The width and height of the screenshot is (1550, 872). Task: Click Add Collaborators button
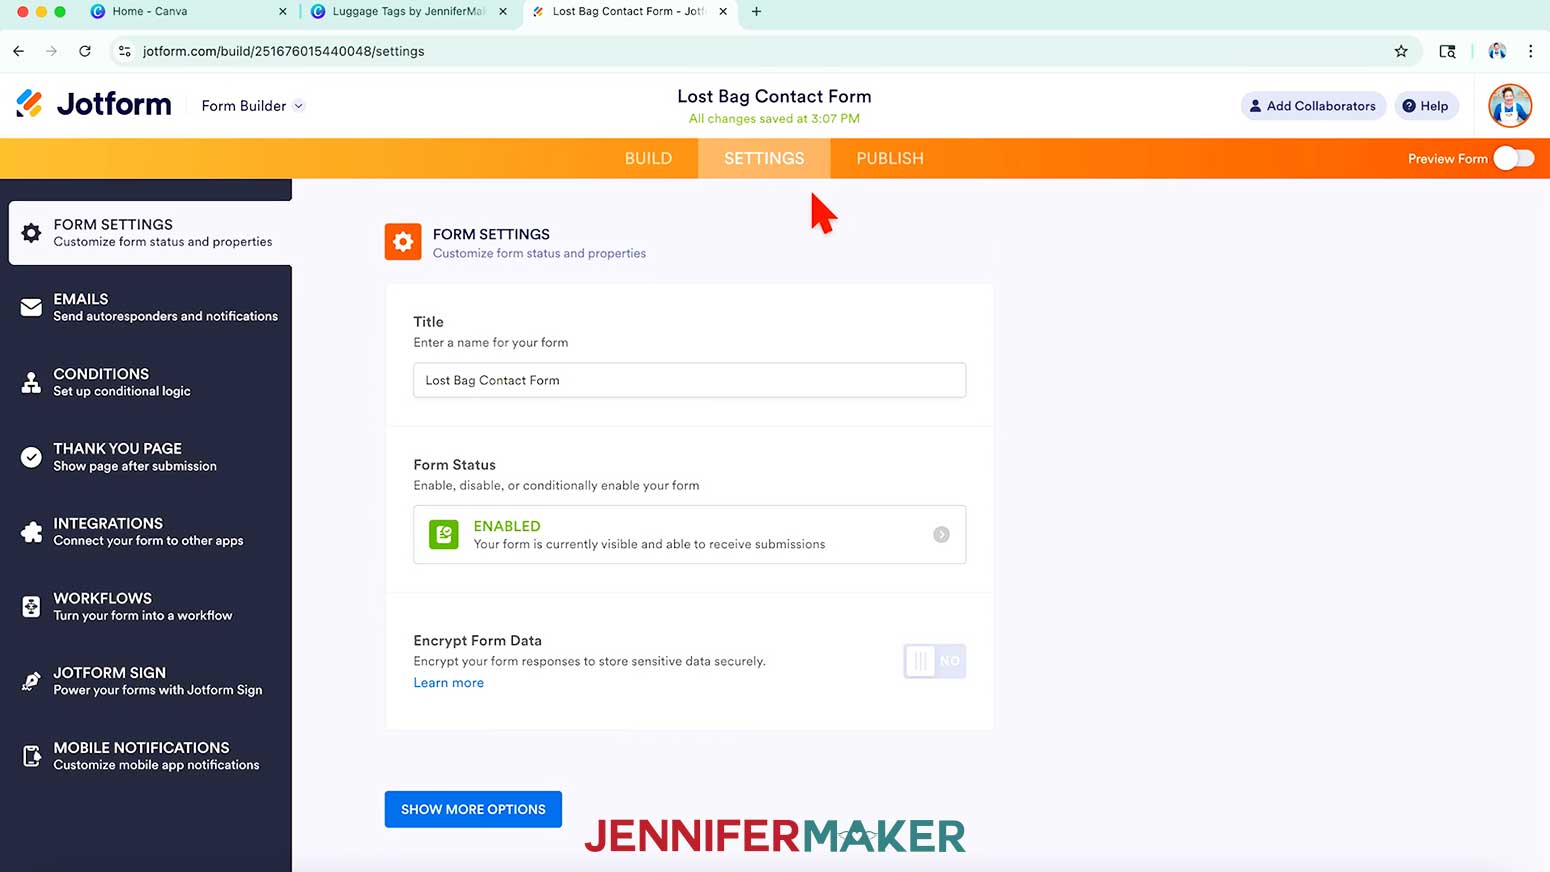[x=1313, y=106]
